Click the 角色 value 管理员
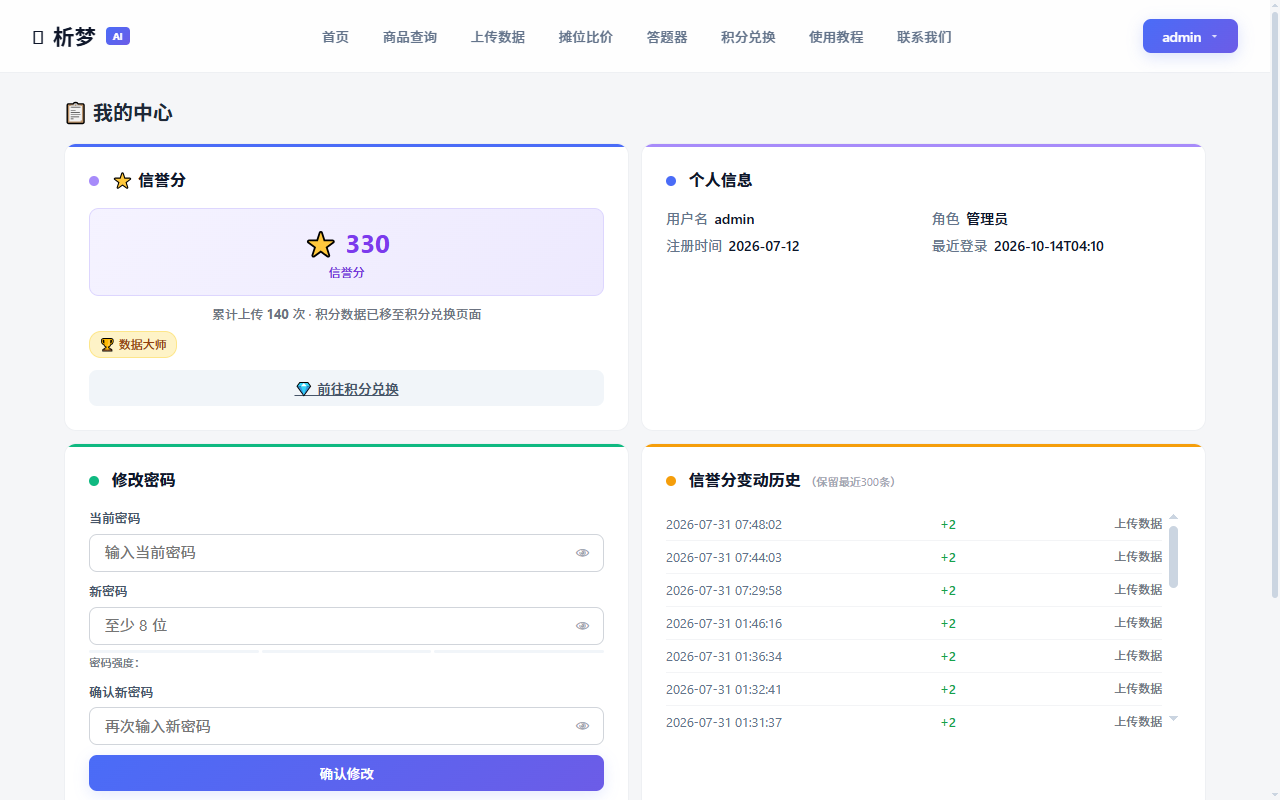 pos(987,219)
